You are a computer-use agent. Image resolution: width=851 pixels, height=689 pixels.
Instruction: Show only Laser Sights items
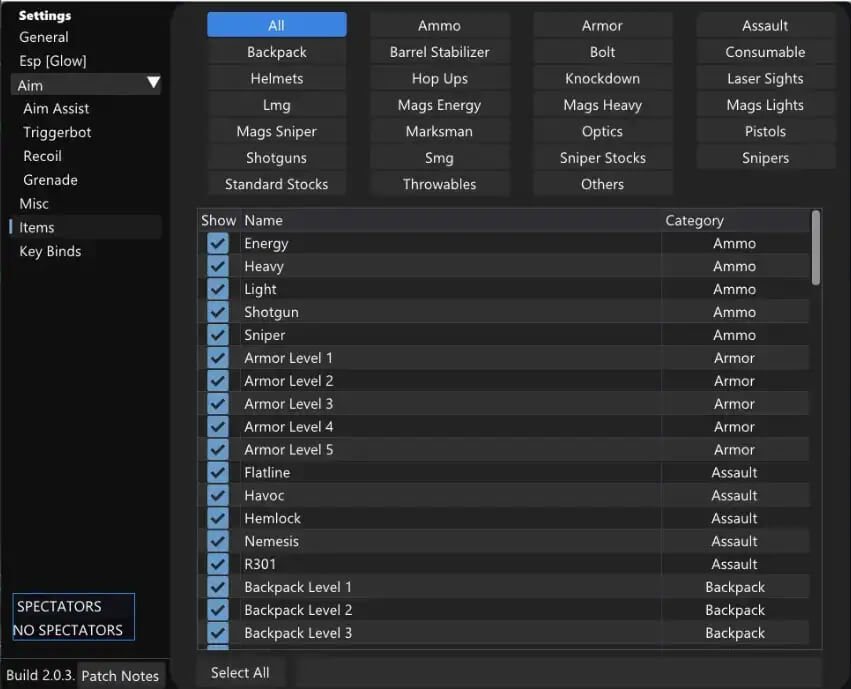tap(765, 79)
